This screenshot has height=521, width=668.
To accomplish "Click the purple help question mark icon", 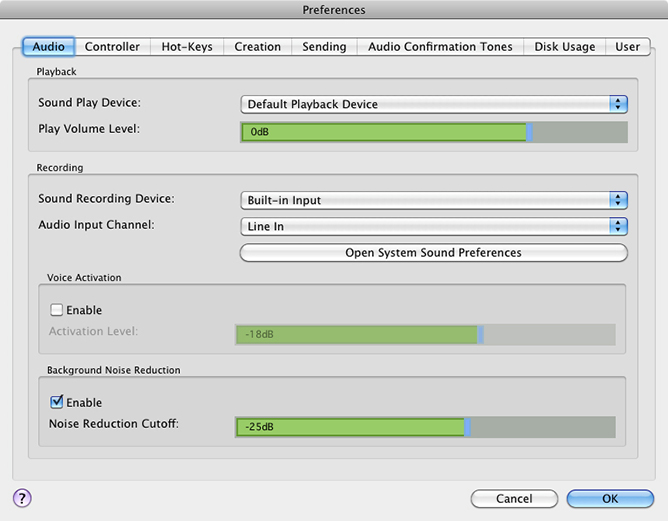I will pos(22,498).
